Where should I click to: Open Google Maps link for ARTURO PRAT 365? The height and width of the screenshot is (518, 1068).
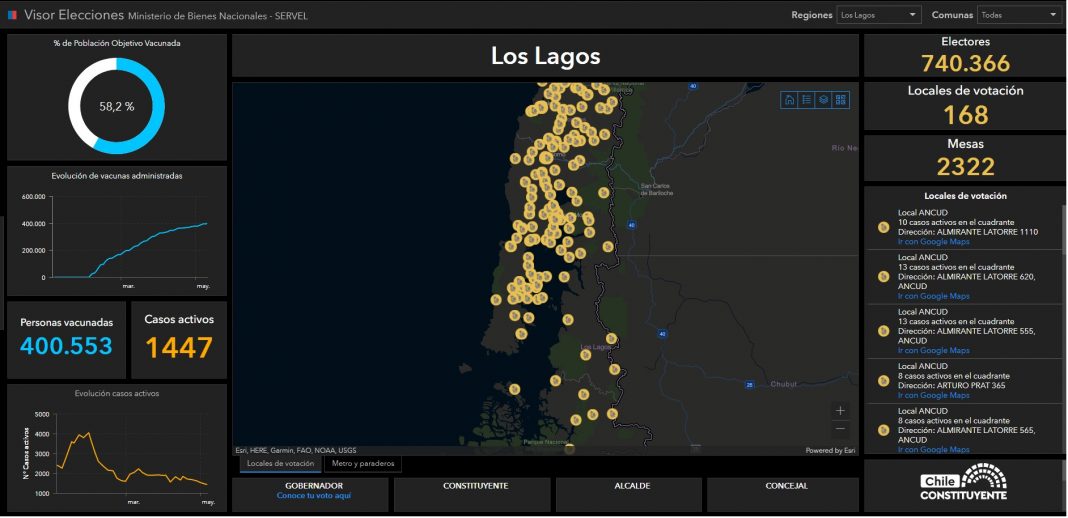pos(933,395)
